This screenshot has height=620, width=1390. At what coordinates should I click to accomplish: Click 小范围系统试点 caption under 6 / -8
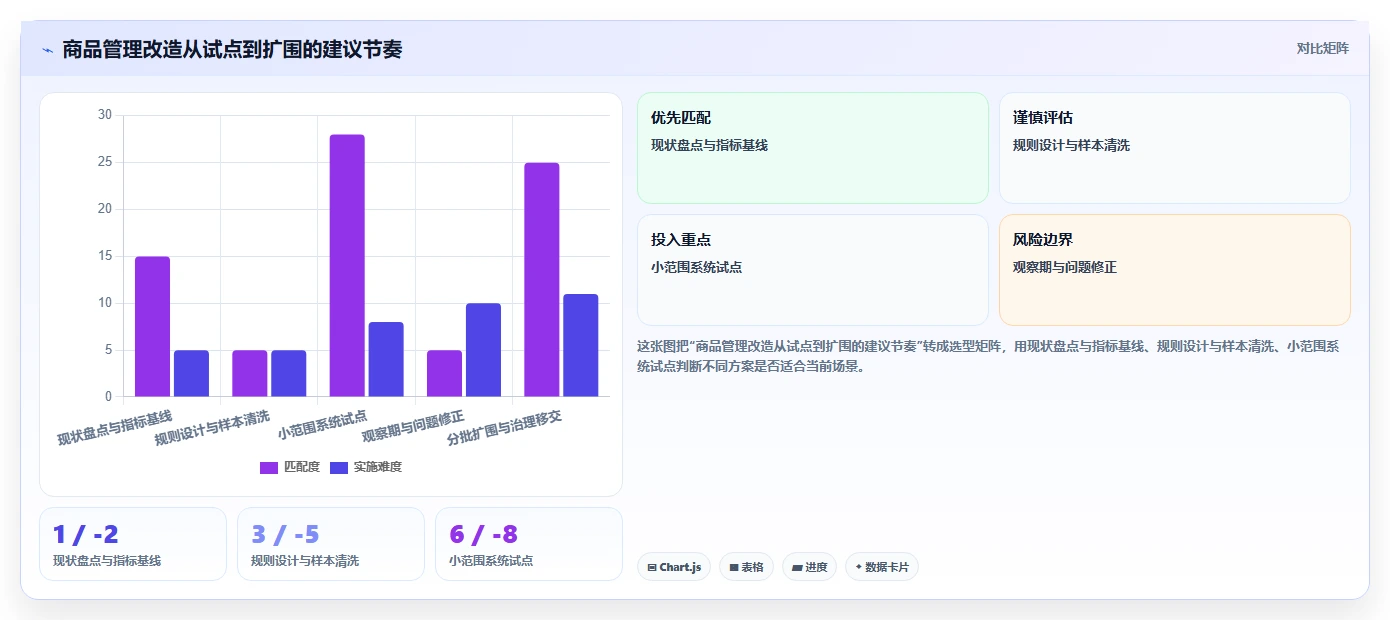(491, 561)
